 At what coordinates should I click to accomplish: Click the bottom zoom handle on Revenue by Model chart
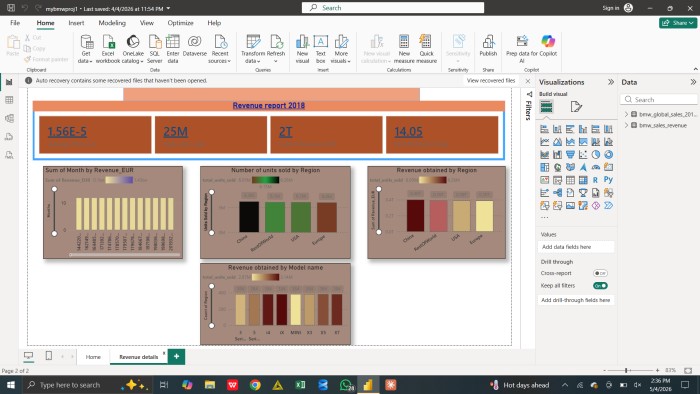click(212, 325)
